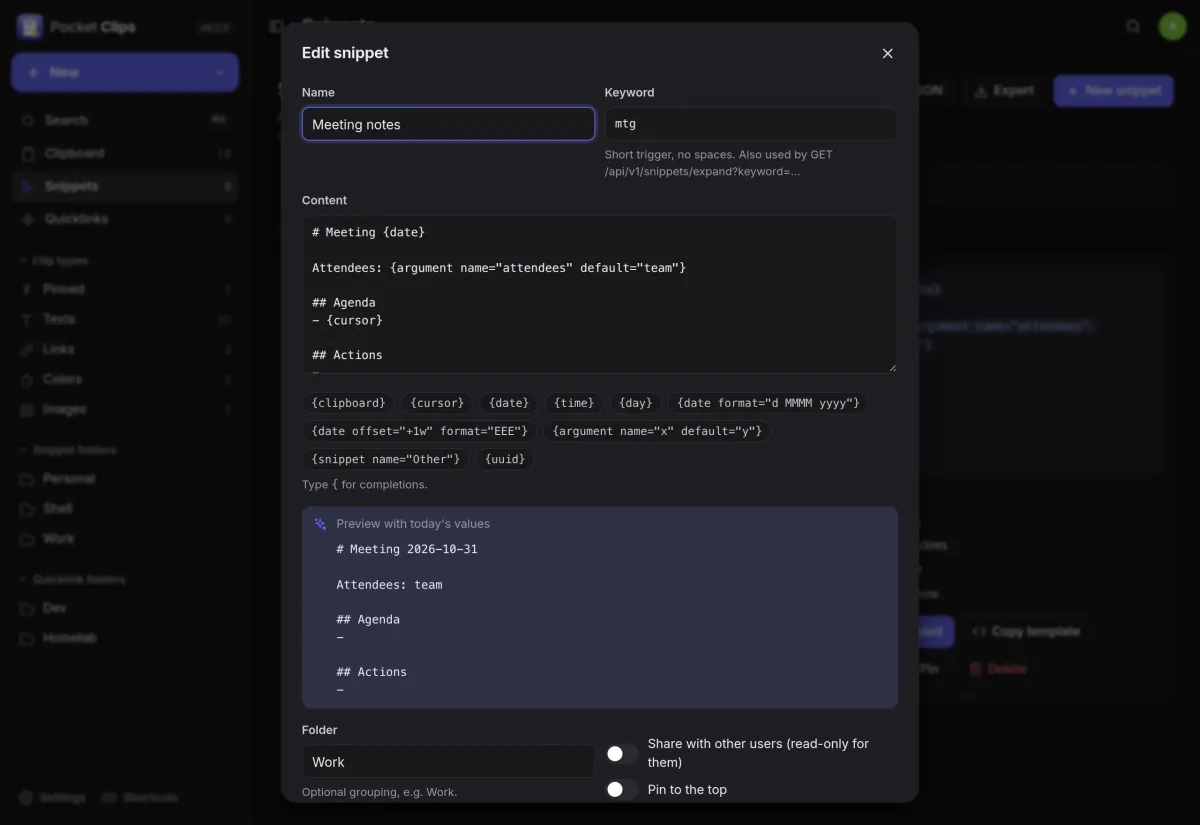The width and height of the screenshot is (1200, 825).
Task: Insert the {uuid} placeholder chip
Action: point(505,459)
